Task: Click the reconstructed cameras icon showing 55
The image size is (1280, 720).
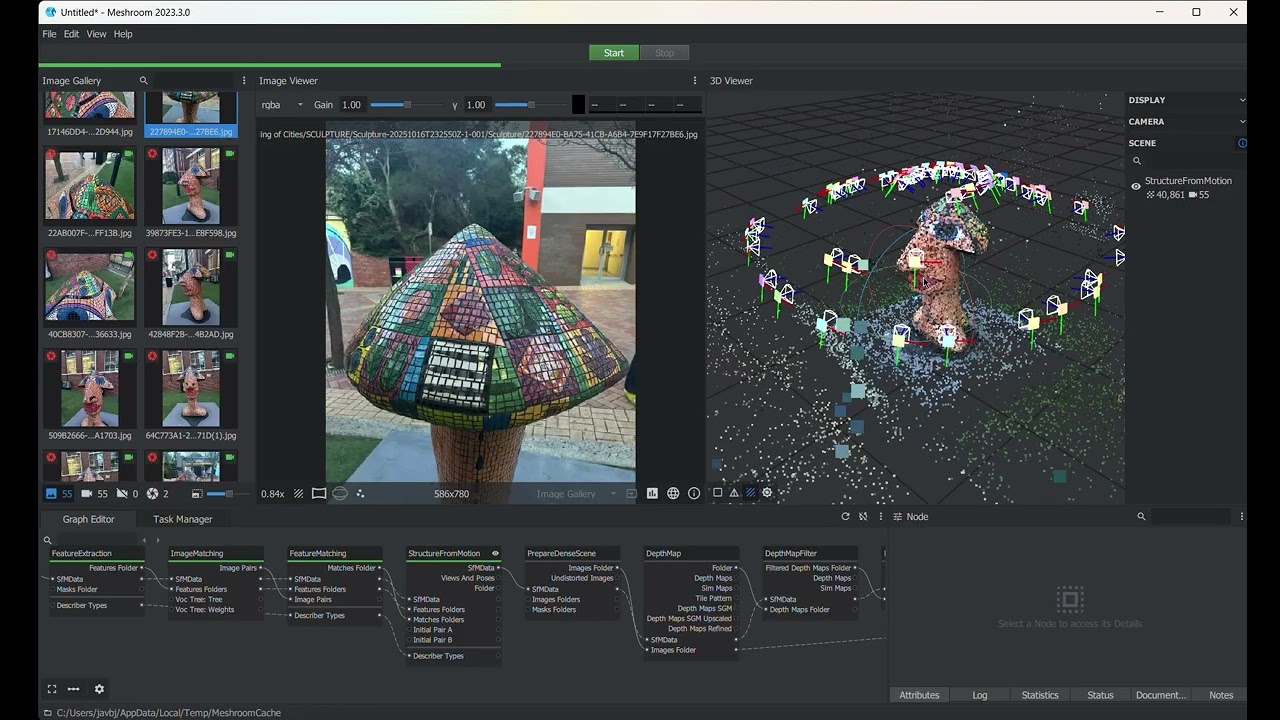Action: click(x=86, y=494)
